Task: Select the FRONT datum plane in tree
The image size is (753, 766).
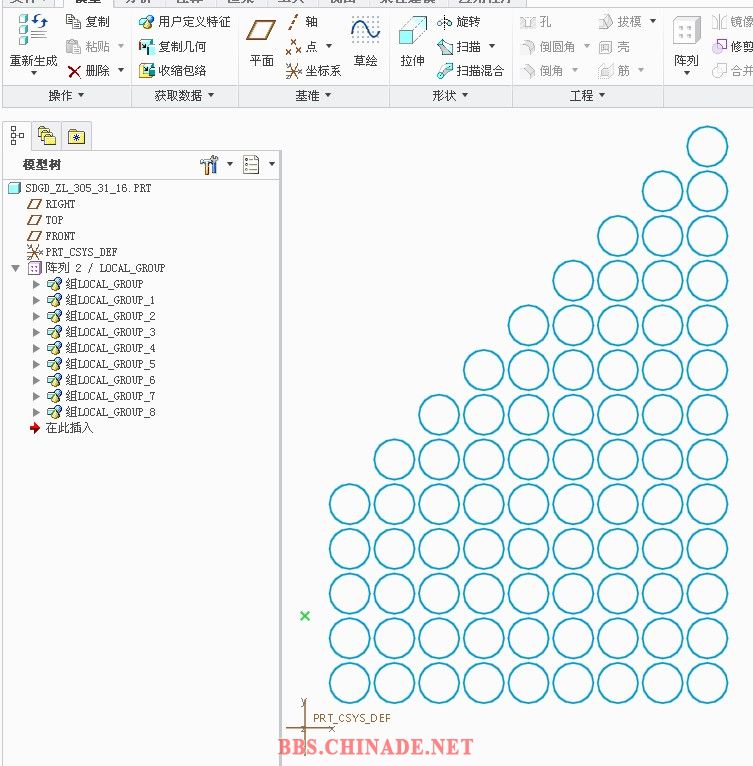Action: pos(60,236)
